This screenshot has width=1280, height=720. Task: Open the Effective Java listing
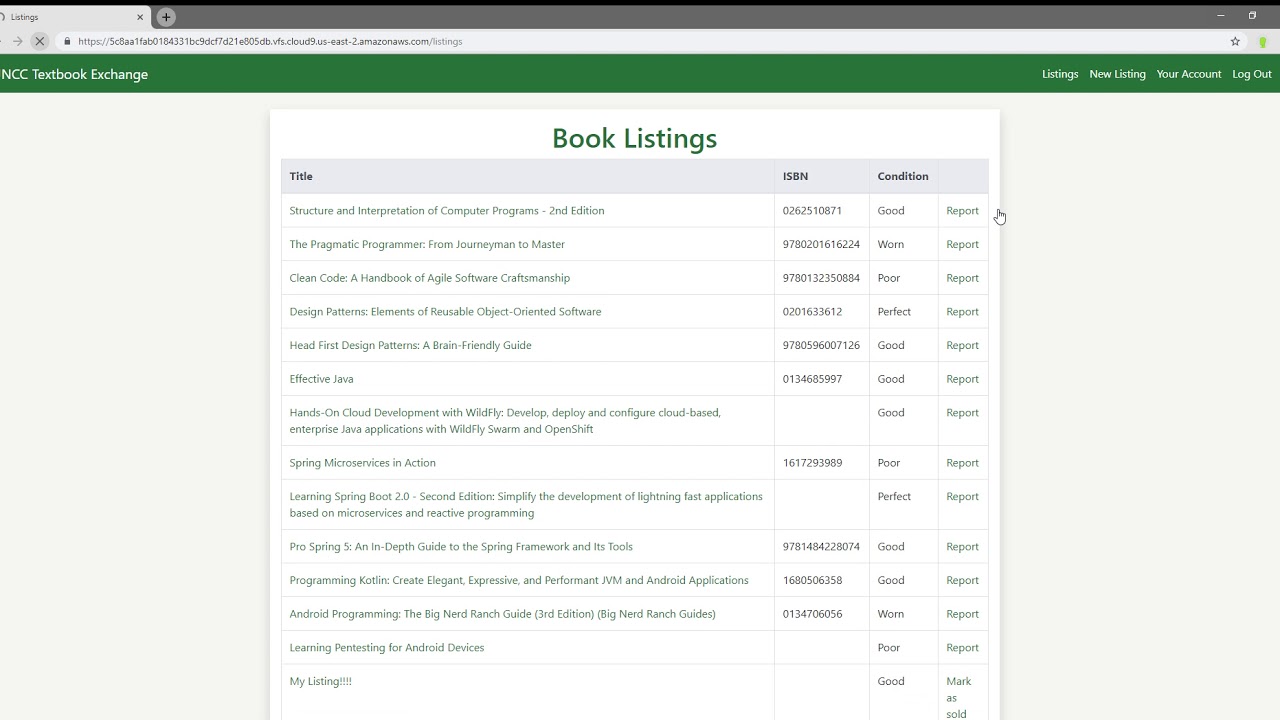click(321, 379)
